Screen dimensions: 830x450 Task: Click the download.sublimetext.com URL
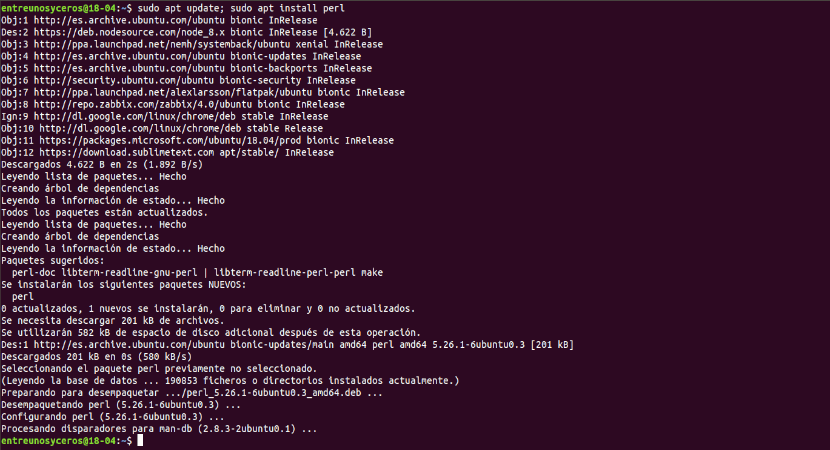coord(127,152)
